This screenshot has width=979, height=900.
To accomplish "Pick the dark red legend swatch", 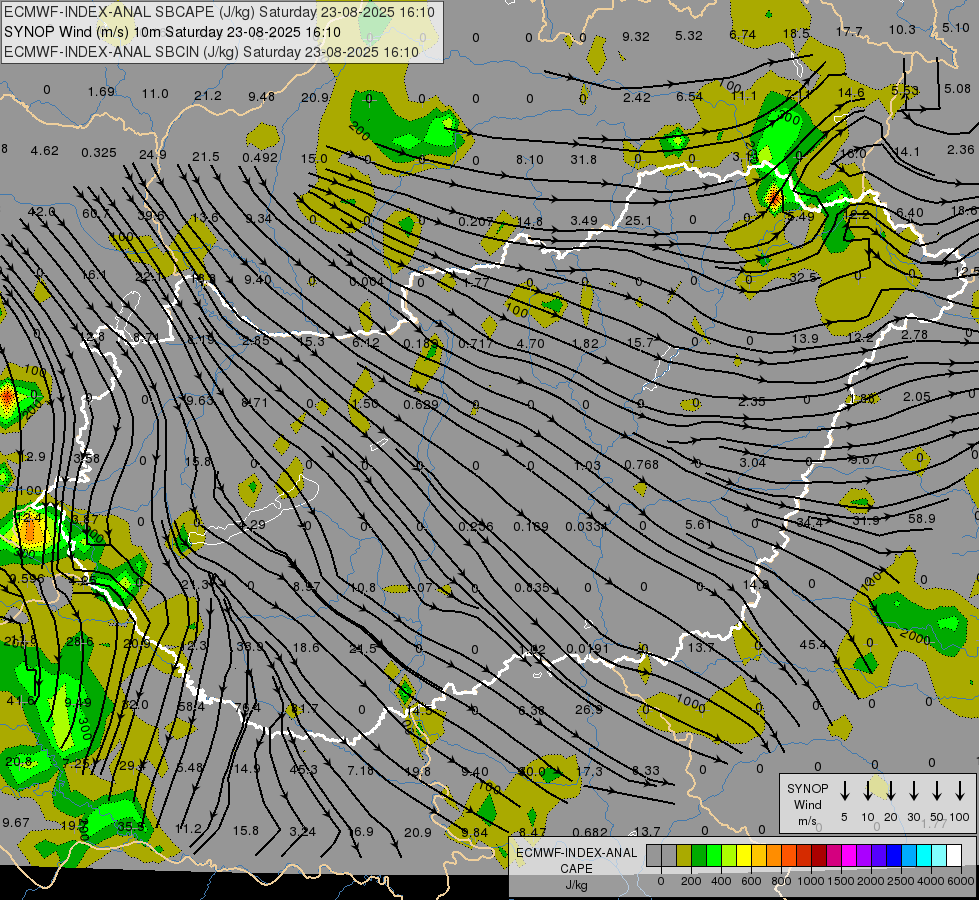I will click(819, 856).
